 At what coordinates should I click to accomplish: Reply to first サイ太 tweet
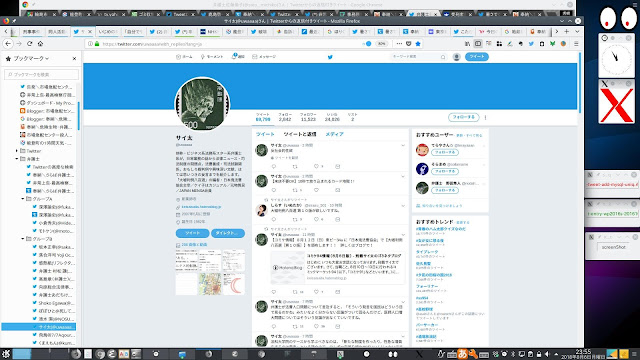click(274, 167)
